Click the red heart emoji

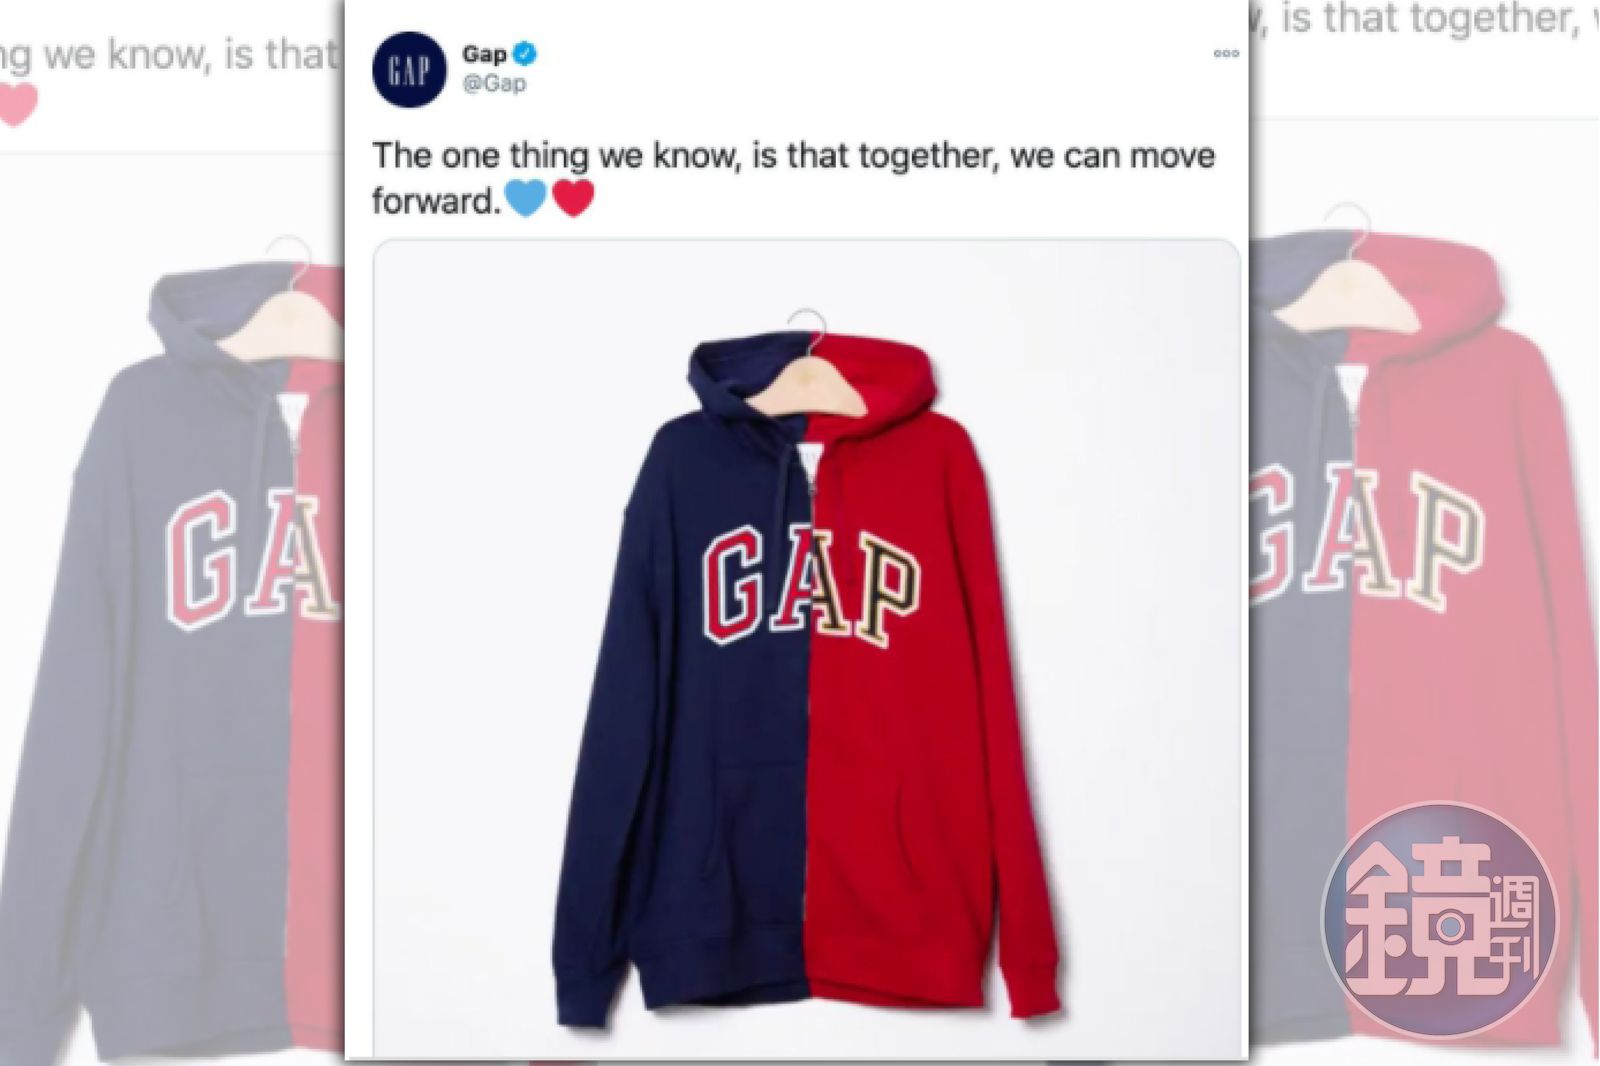pyautogui.click(x=573, y=198)
